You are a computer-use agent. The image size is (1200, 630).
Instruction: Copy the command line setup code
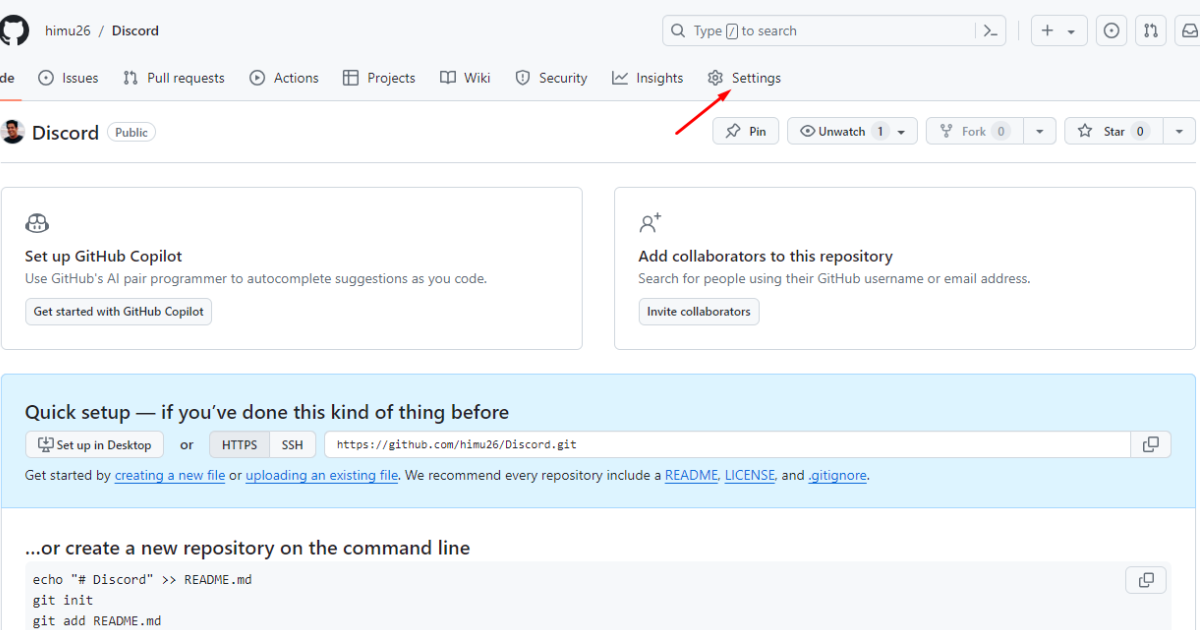[1146, 580]
